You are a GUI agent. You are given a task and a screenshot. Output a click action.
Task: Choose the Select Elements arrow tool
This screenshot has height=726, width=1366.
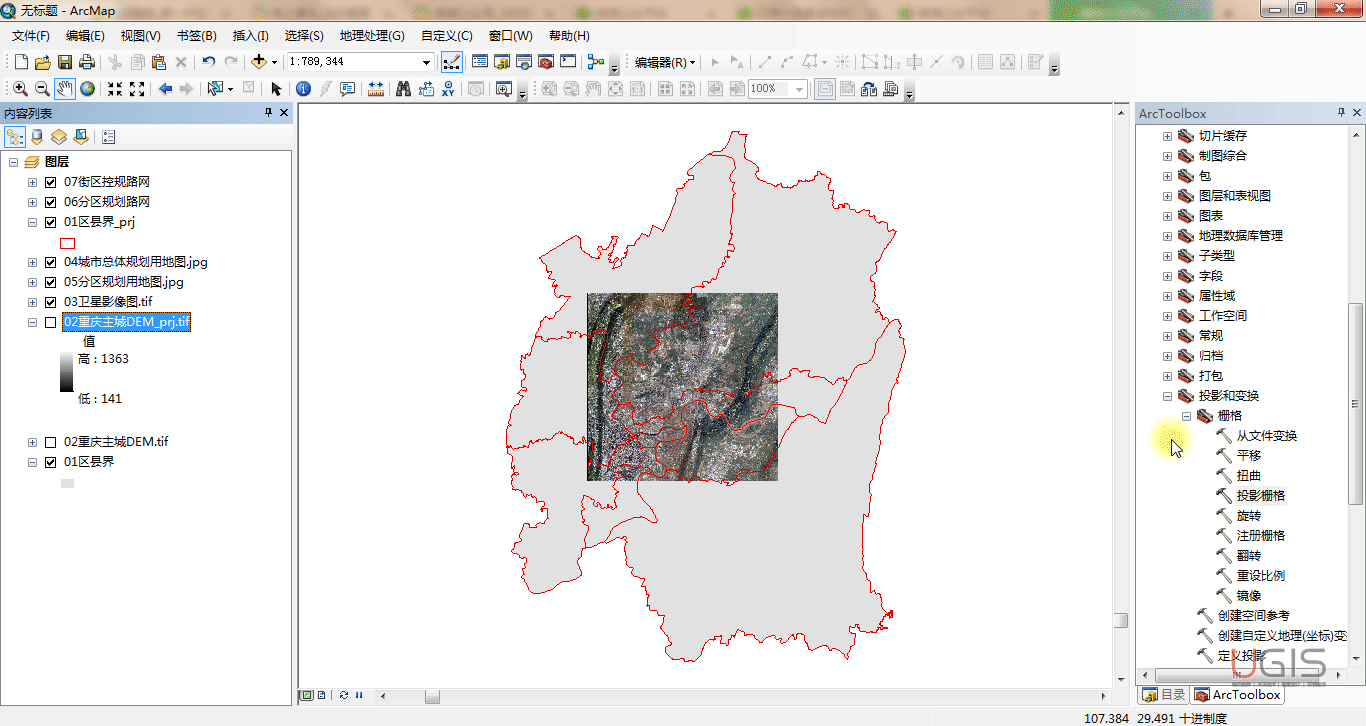pos(276,89)
